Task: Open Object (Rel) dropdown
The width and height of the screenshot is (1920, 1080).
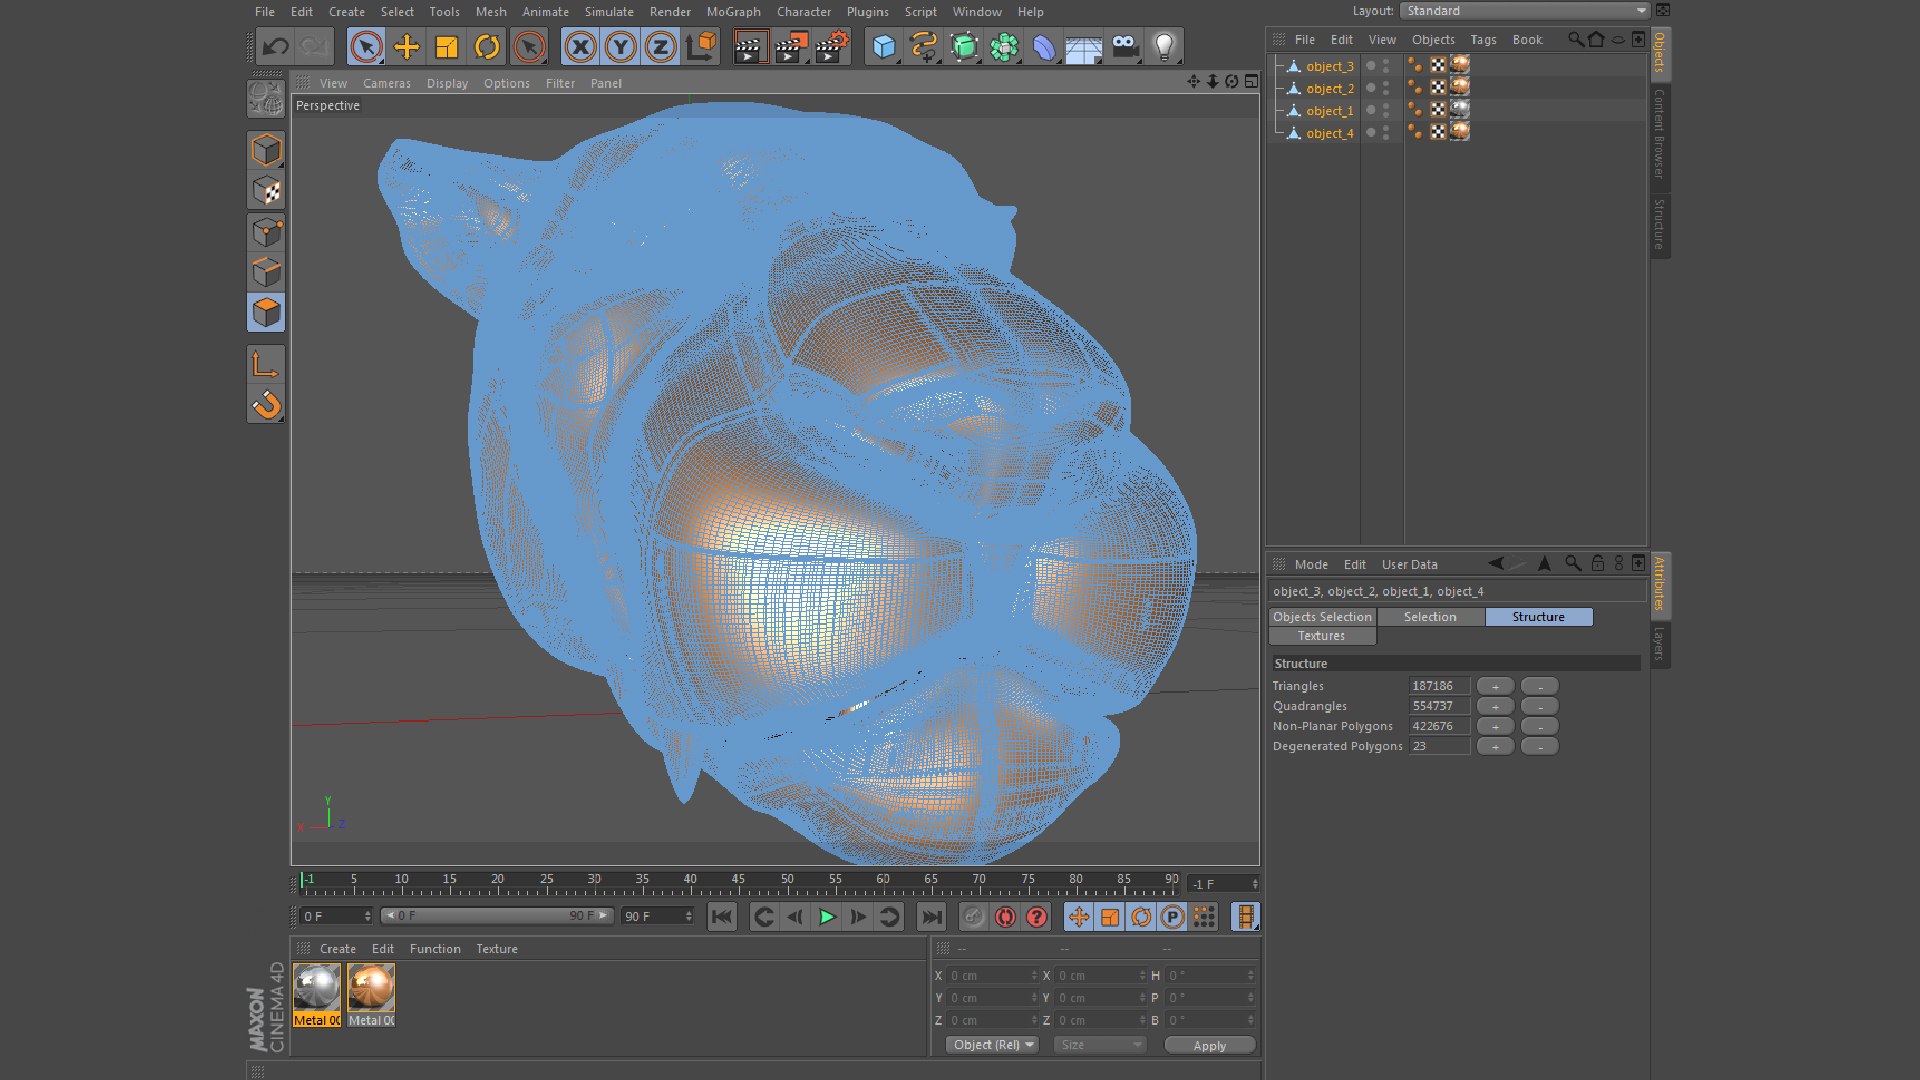Action: coord(993,1045)
